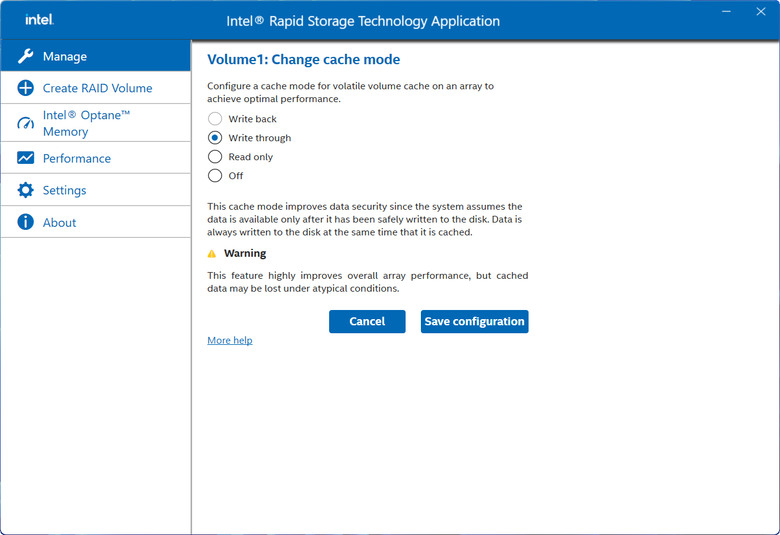Select the Read only radio button
The image size is (780, 535).
215,156
